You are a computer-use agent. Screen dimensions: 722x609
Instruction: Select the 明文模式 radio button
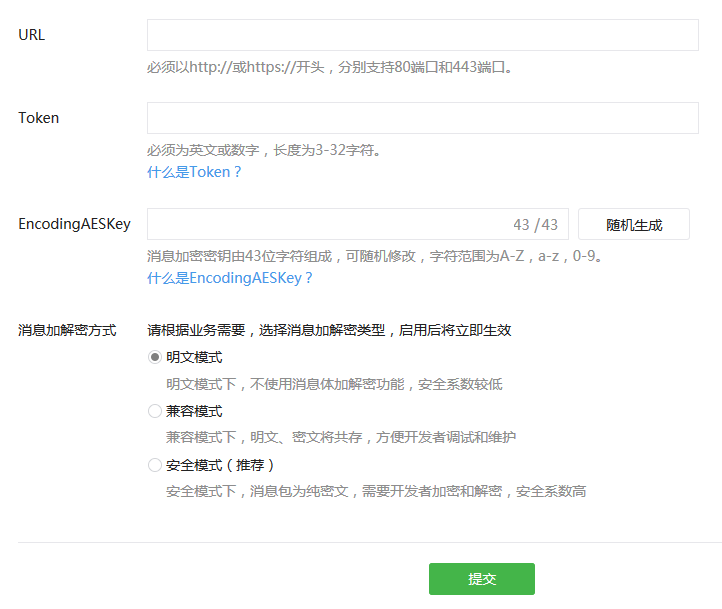155,357
